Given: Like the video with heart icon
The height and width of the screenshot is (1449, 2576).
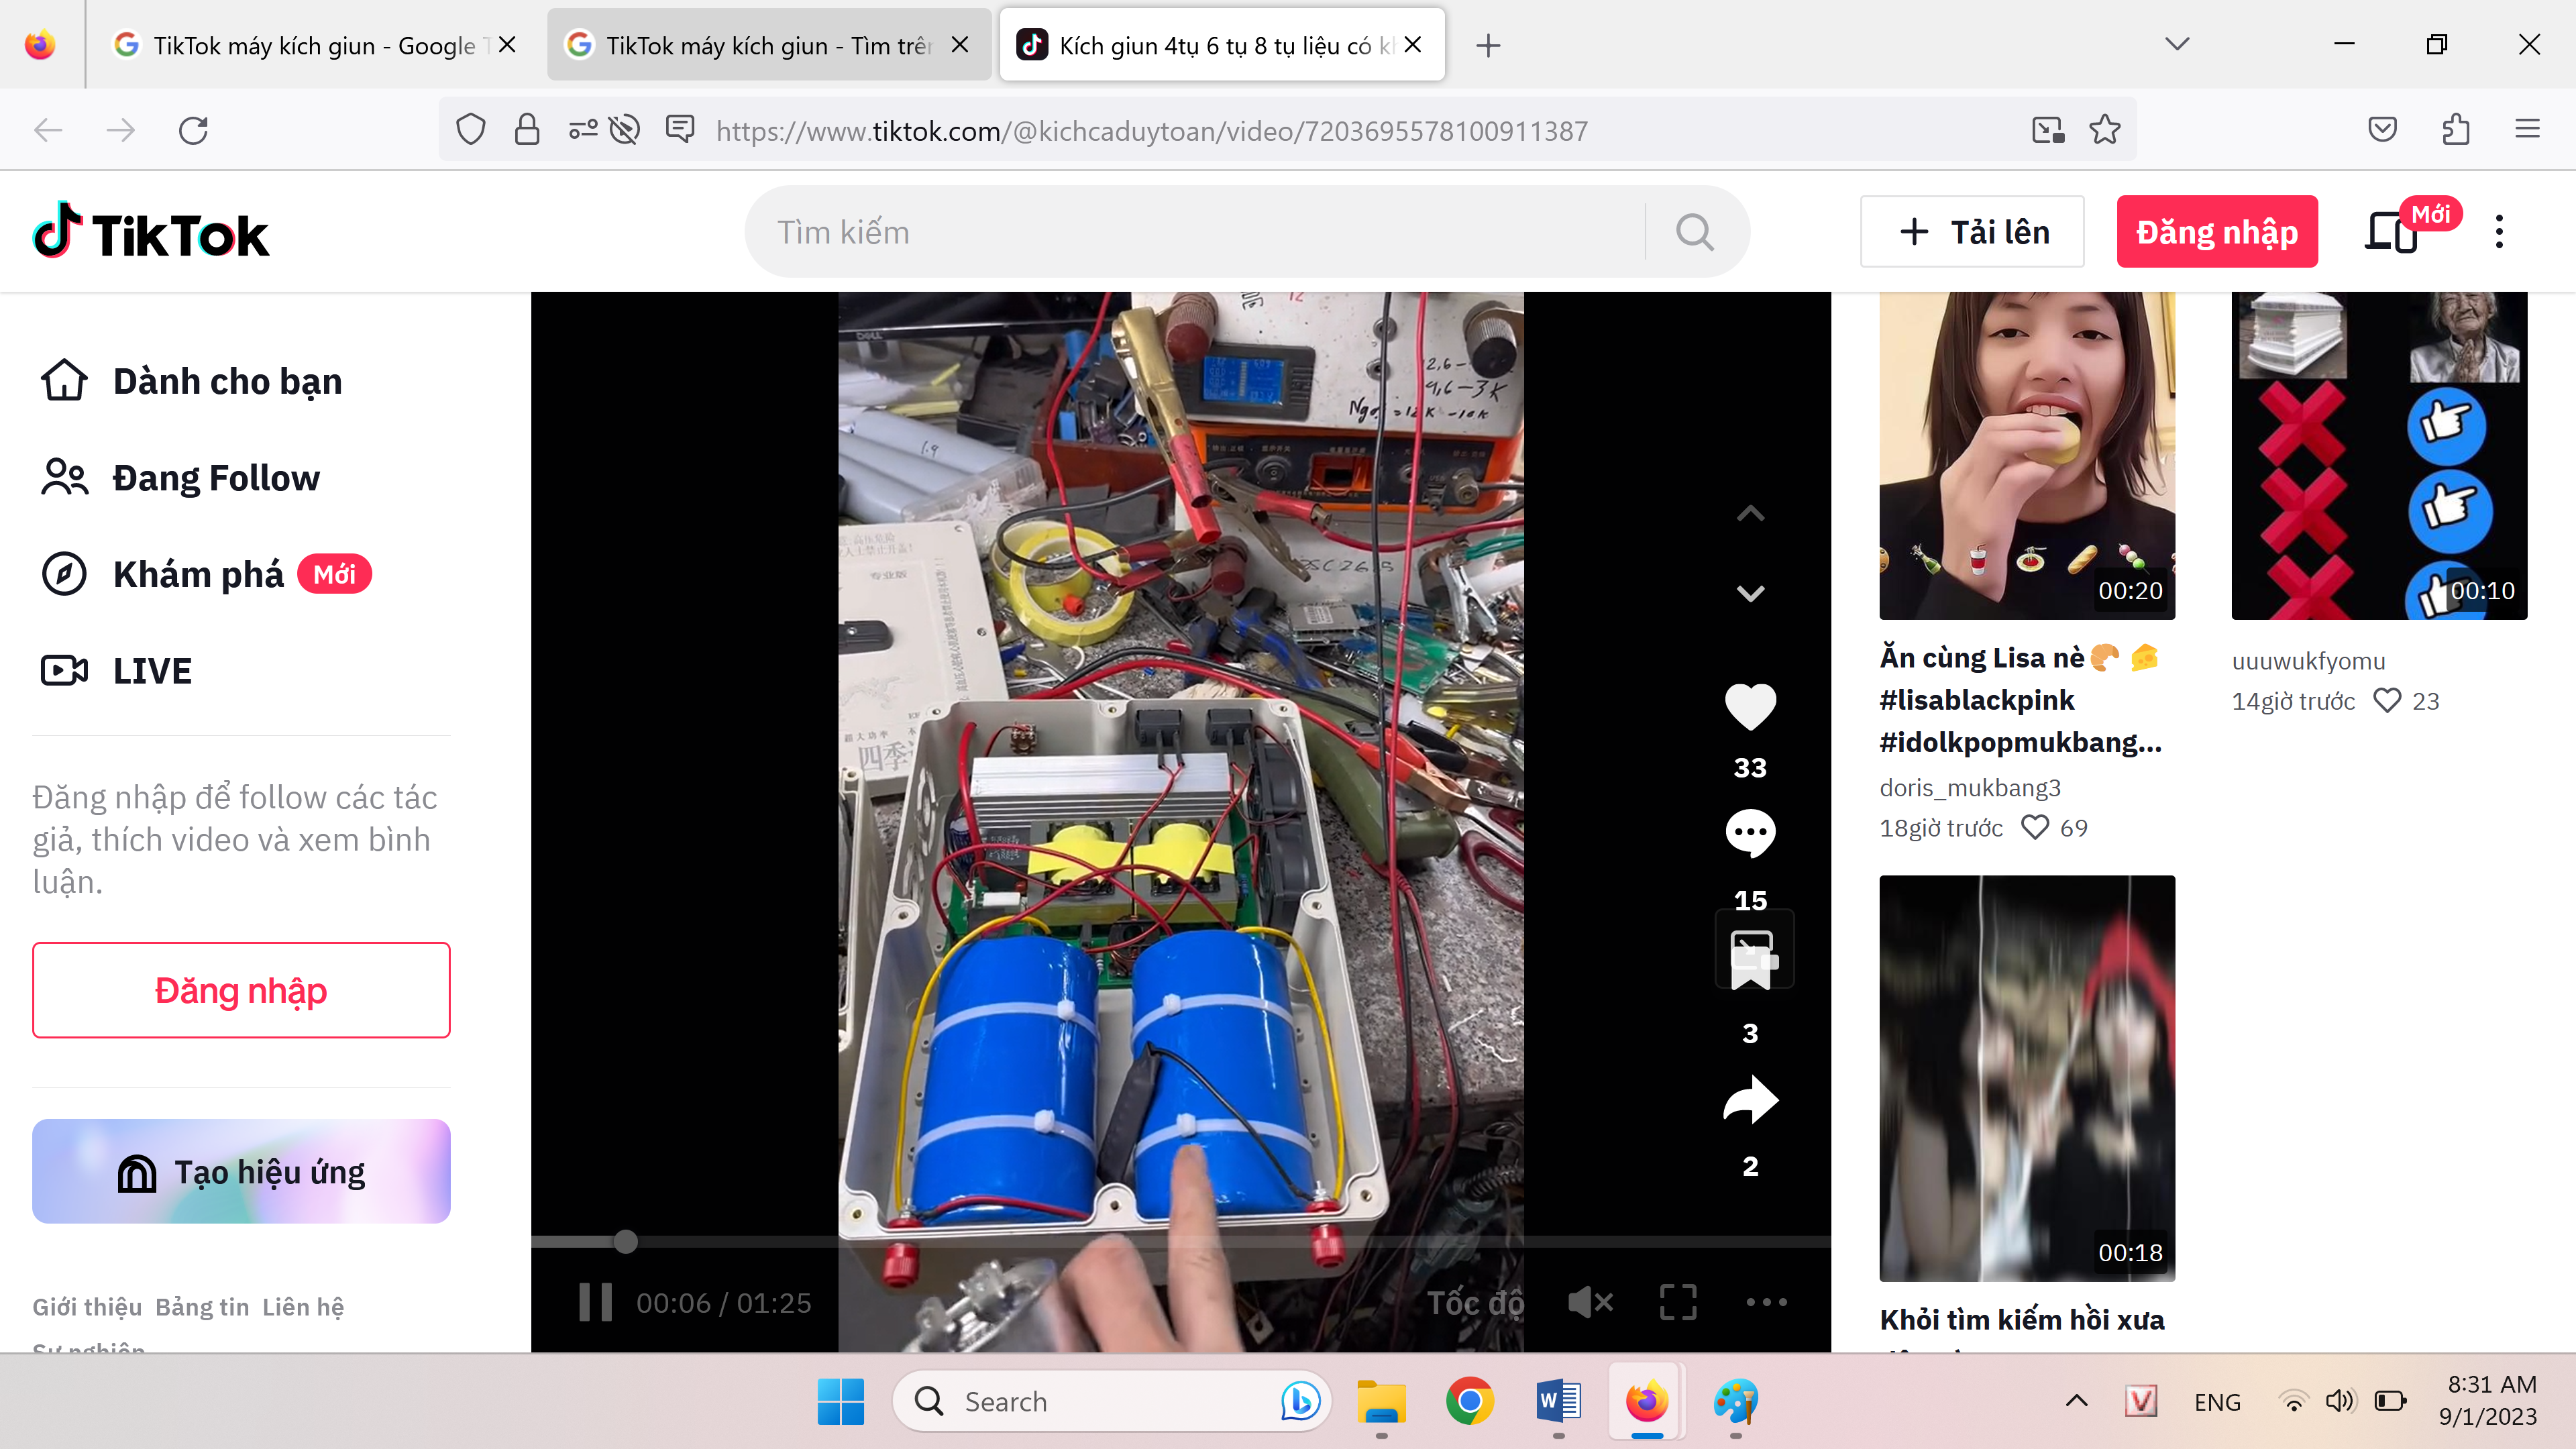Looking at the screenshot, I should 1750,707.
